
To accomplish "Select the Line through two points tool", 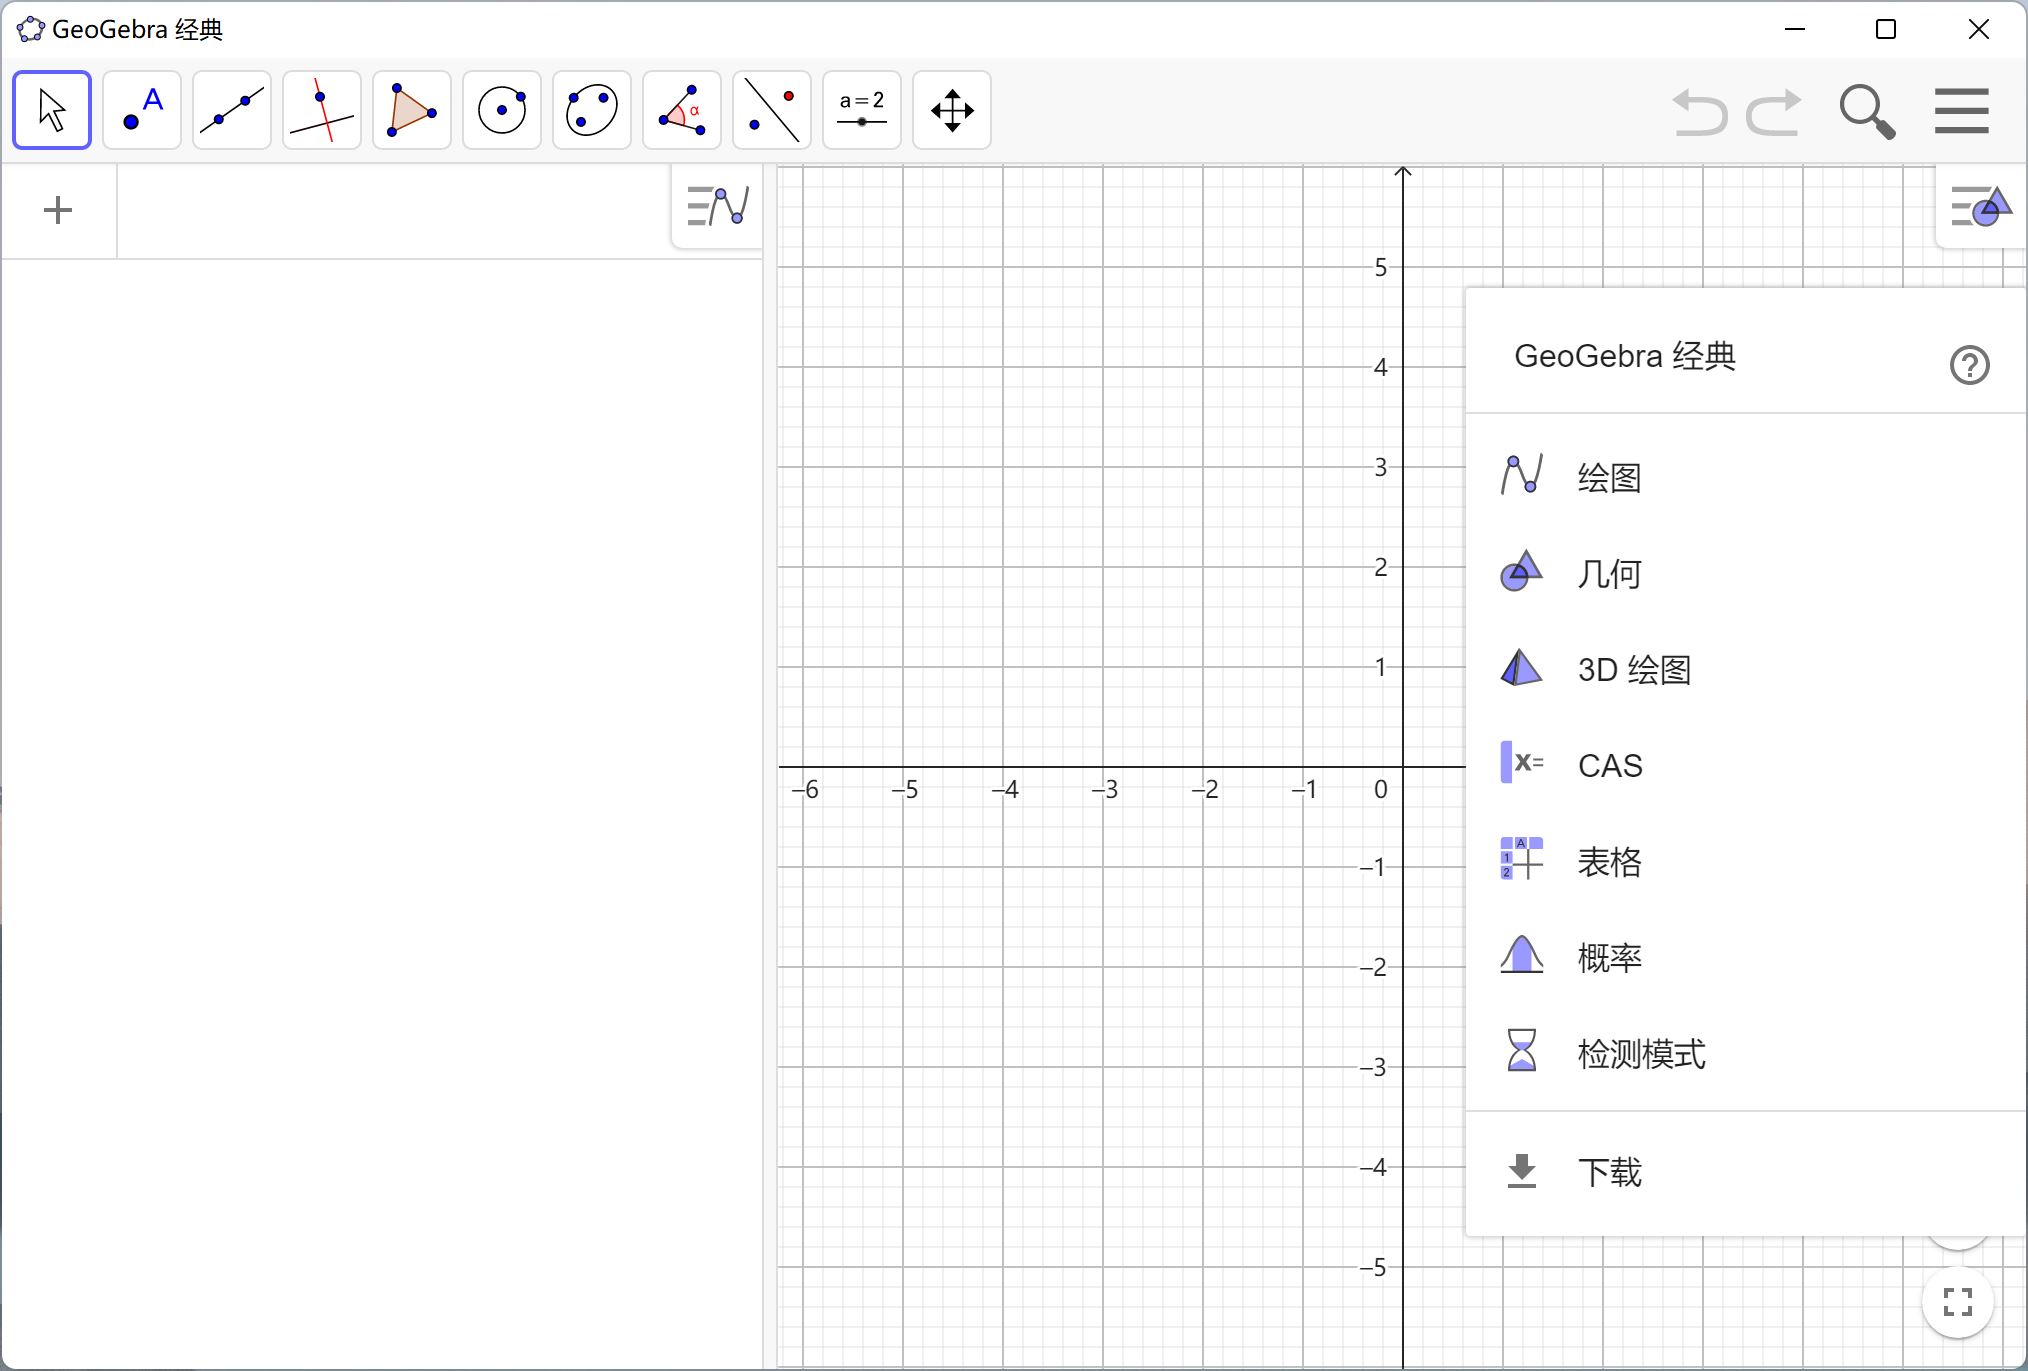I will (x=232, y=110).
